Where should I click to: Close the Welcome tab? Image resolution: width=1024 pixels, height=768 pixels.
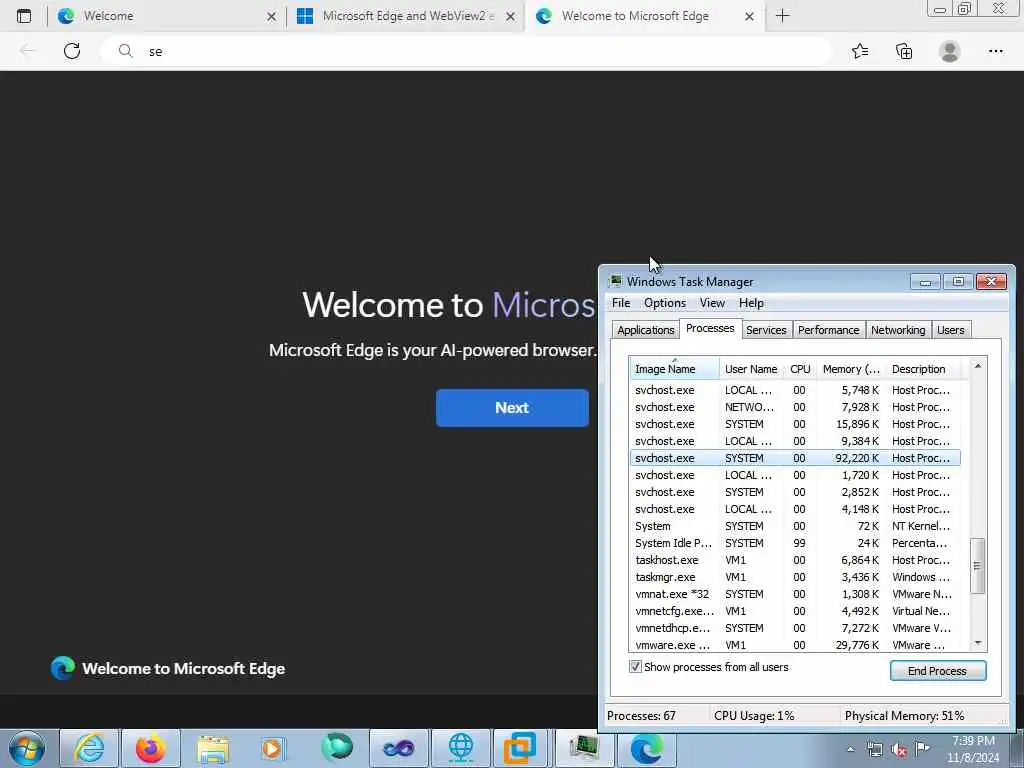click(x=271, y=16)
